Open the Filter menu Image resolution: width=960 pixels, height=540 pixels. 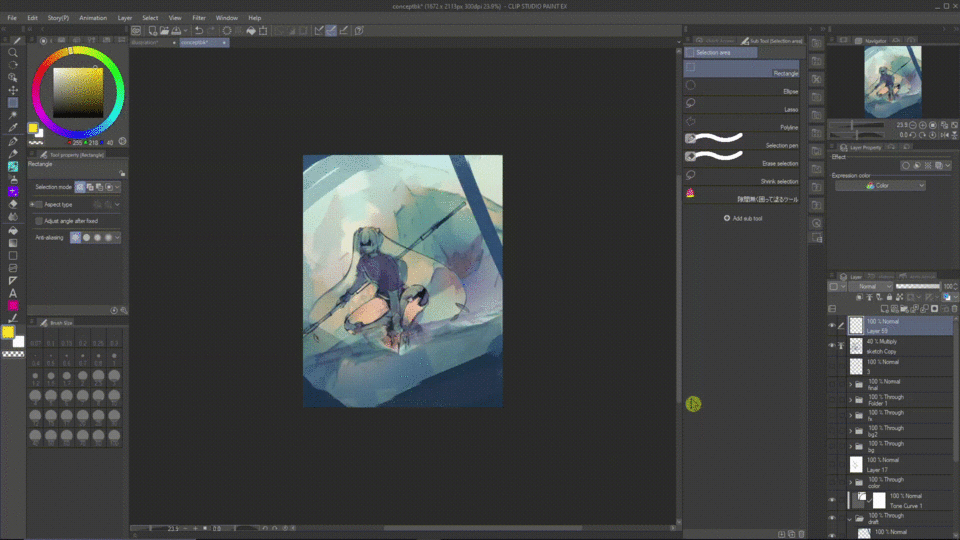[x=199, y=18]
